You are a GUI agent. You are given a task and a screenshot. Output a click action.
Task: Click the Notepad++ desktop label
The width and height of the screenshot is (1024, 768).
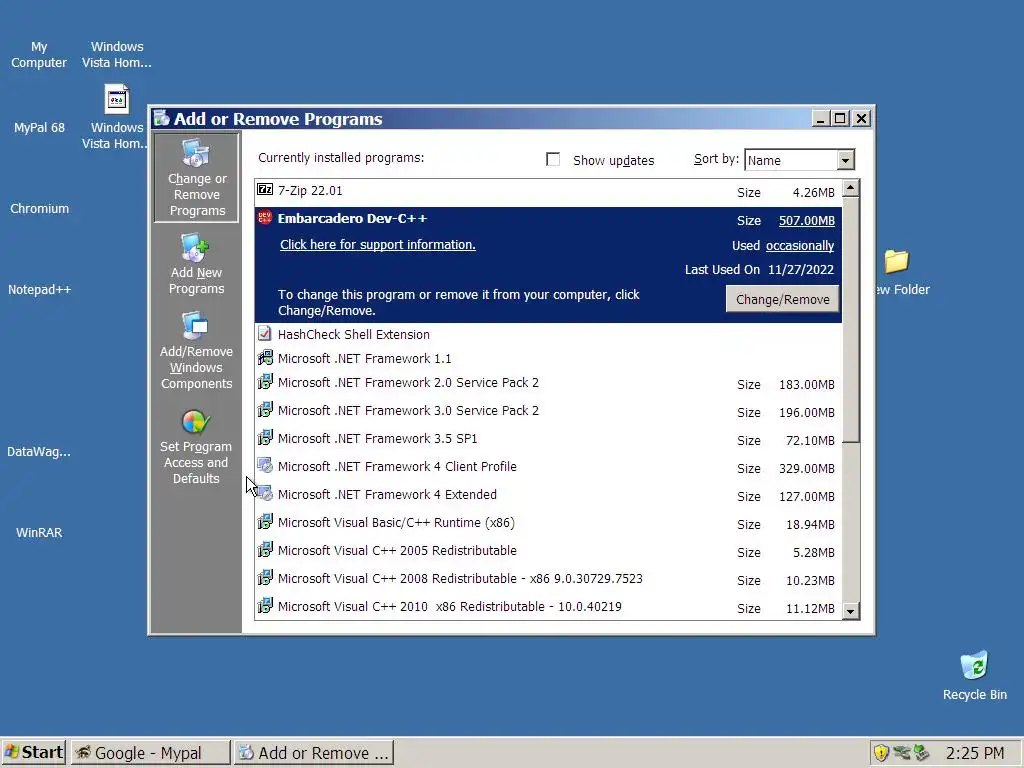[39, 289]
